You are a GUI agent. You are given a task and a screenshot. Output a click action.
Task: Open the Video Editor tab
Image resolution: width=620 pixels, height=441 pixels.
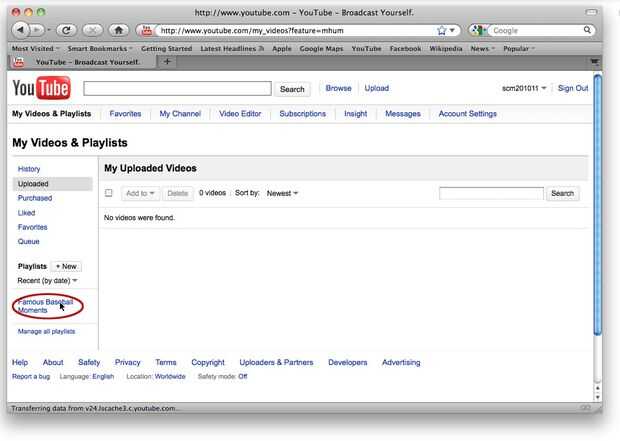click(x=240, y=114)
